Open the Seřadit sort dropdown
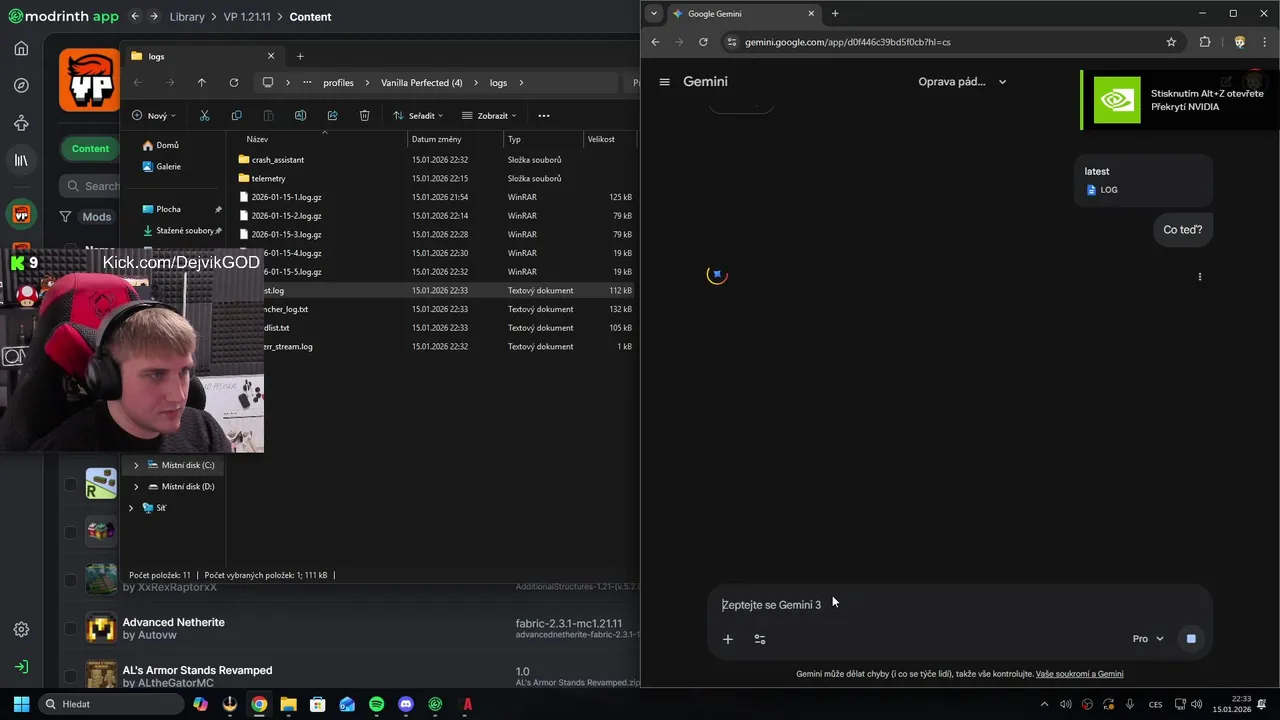 click(x=418, y=115)
